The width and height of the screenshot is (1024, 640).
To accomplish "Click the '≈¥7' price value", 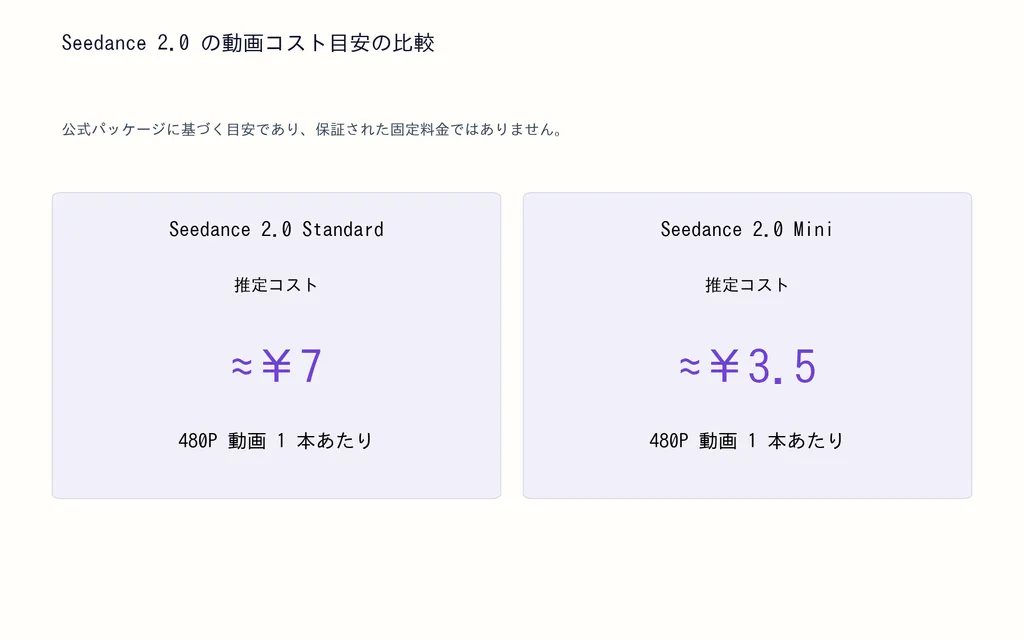I will click(x=276, y=366).
